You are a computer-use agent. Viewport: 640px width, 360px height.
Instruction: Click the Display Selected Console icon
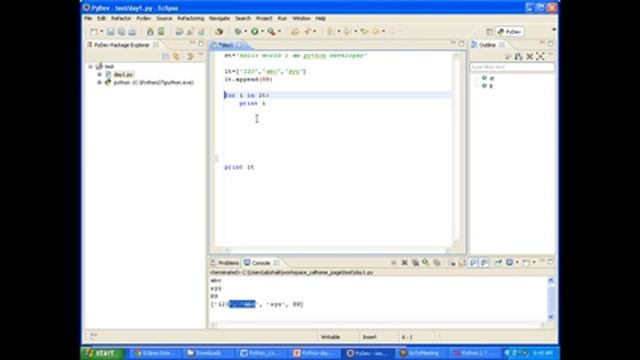pyautogui.click(x=509, y=263)
